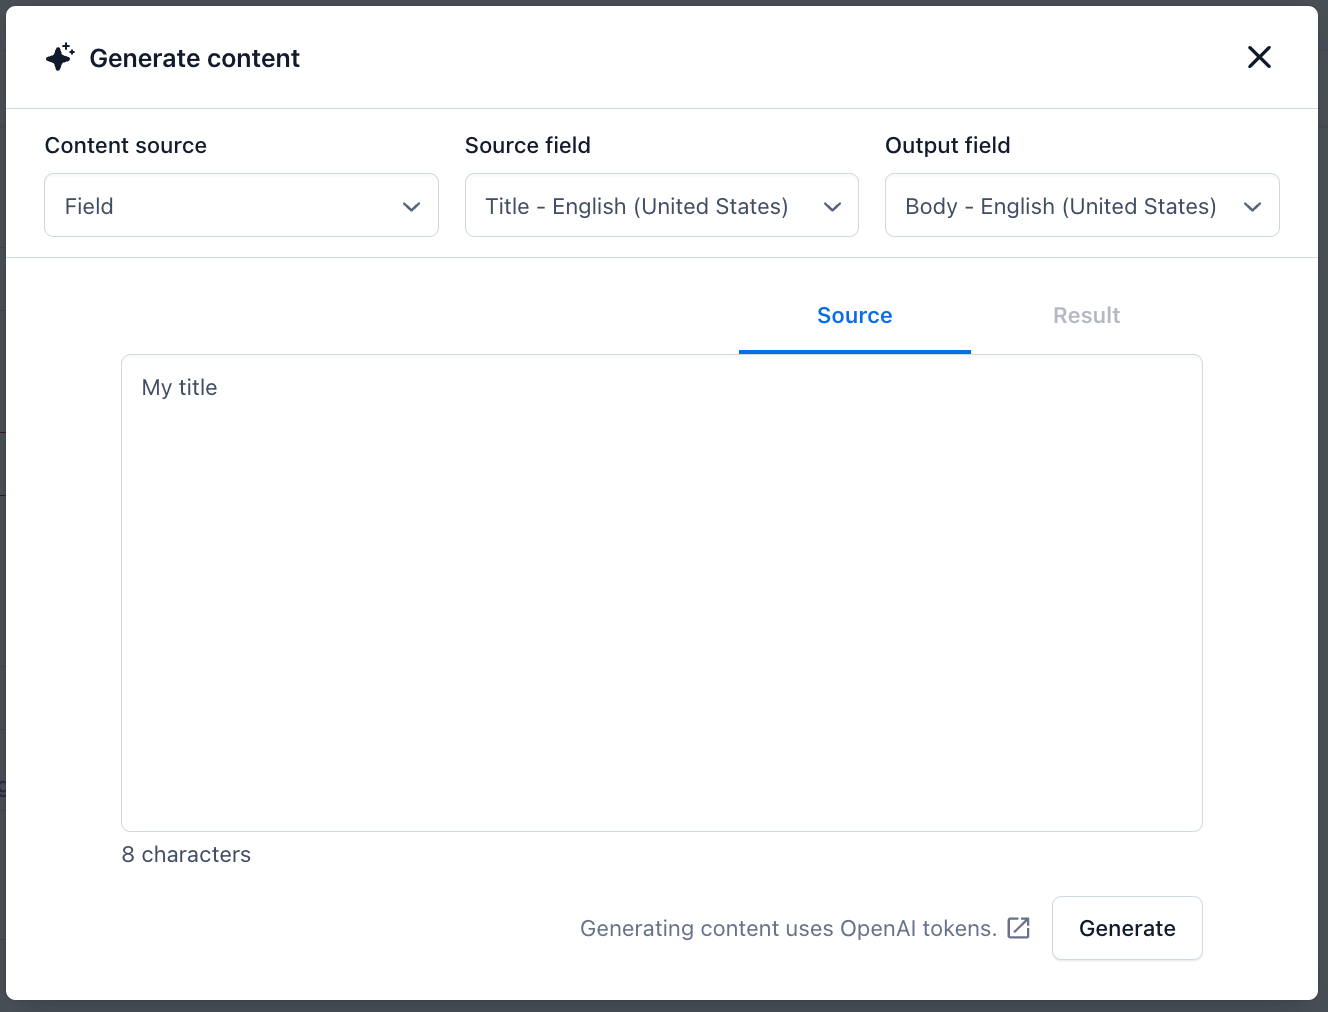Click the Output field label above Body dropdown
The image size is (1328, 1012).
pyautogui.click(x=947, y=145)
